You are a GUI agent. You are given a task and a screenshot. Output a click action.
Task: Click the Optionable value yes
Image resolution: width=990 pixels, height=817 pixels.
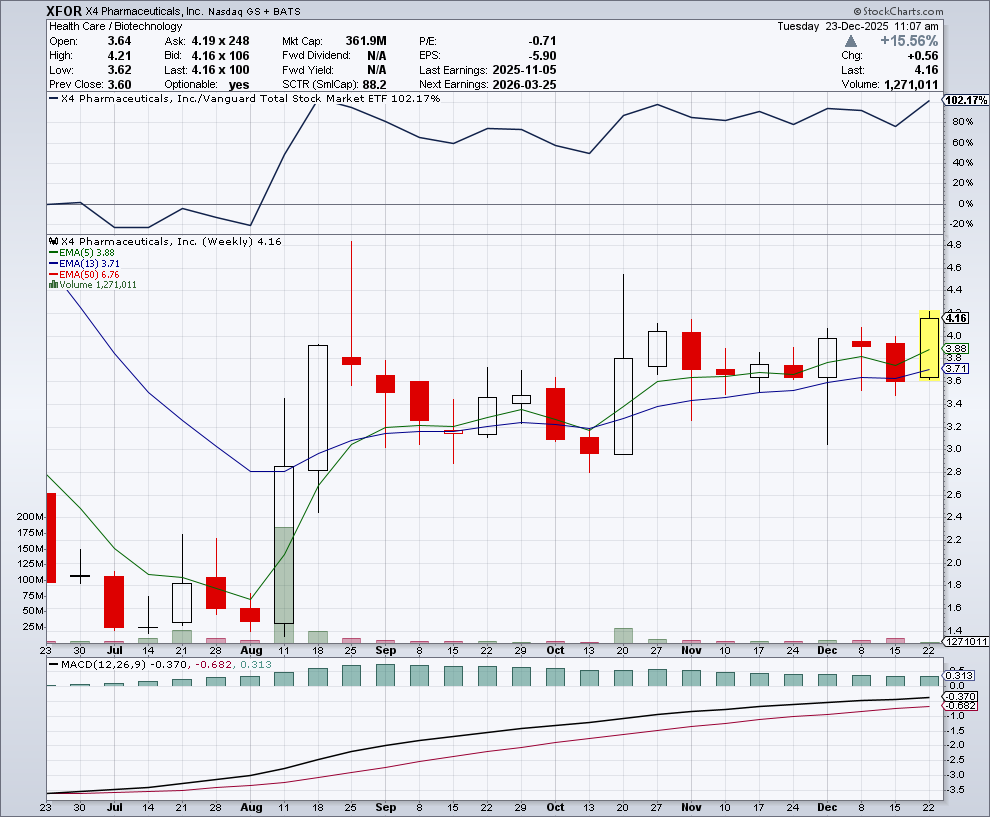(239, 85)
